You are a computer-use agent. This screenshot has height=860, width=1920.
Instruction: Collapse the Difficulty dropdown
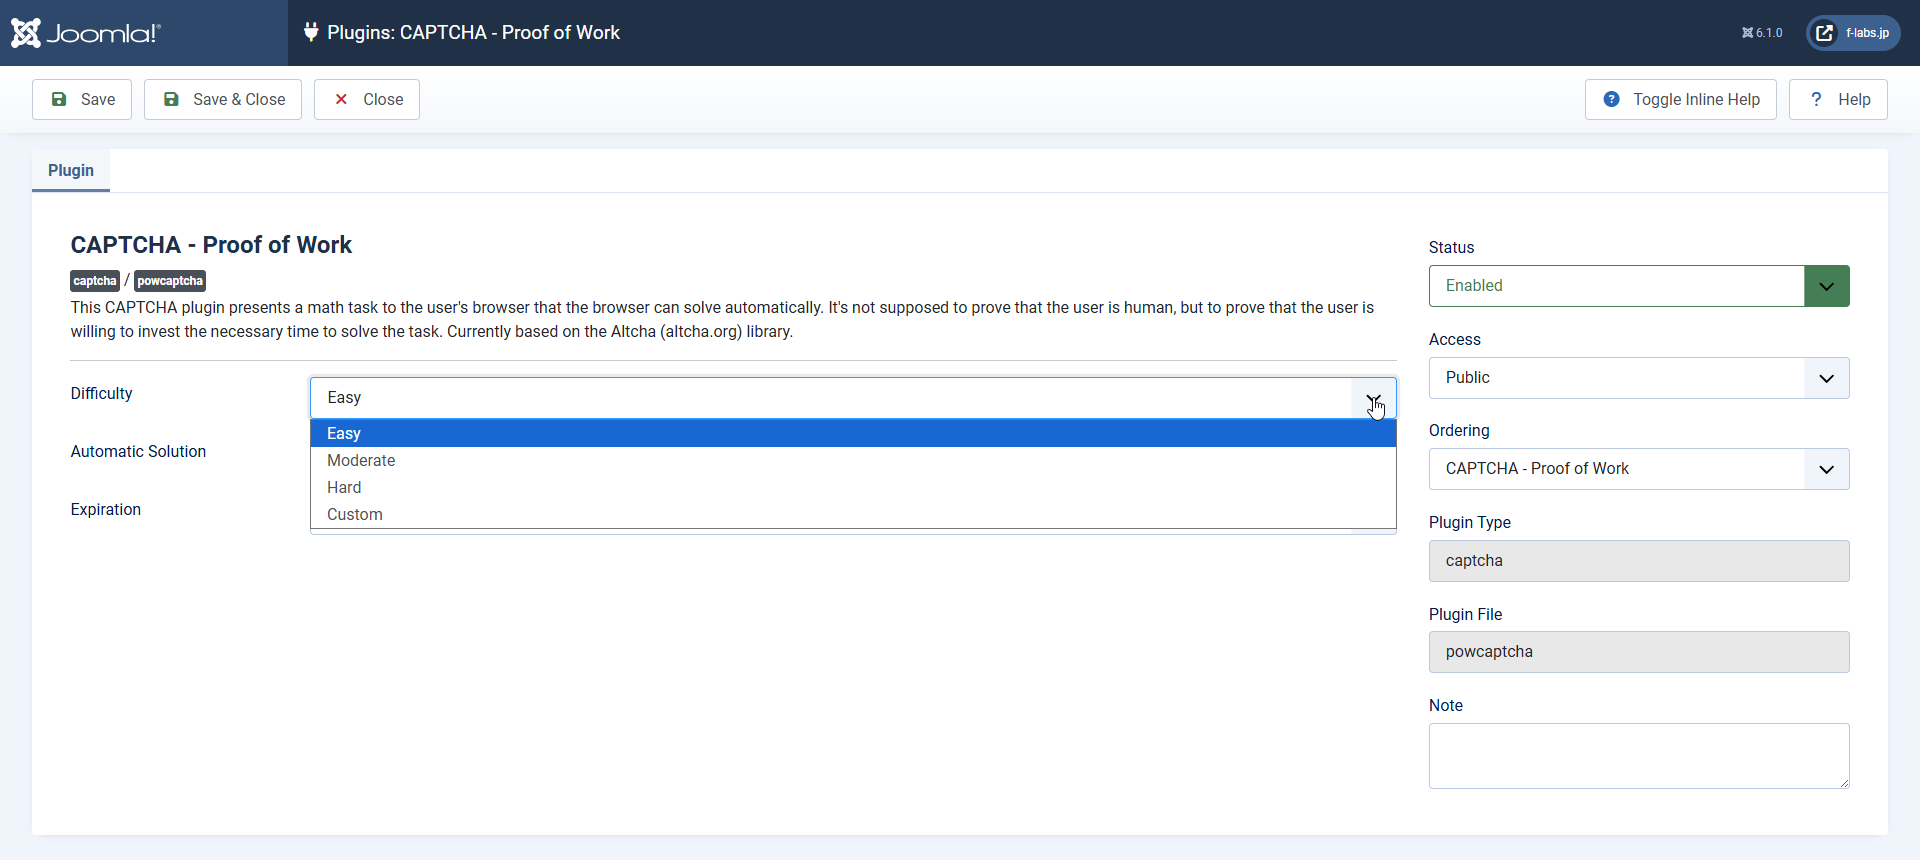pyautogui.click(x=853, y=397)
